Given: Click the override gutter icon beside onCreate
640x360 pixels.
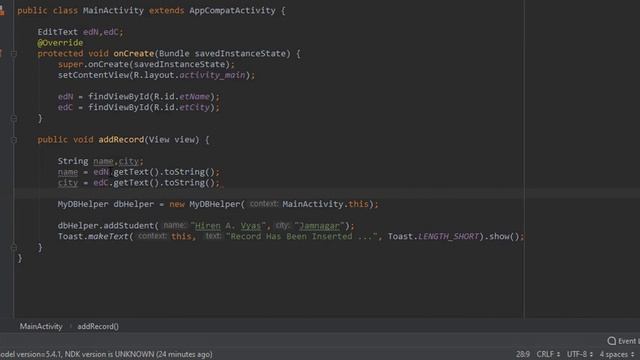Looking at the screenshot, I should [x=1, y=53].
